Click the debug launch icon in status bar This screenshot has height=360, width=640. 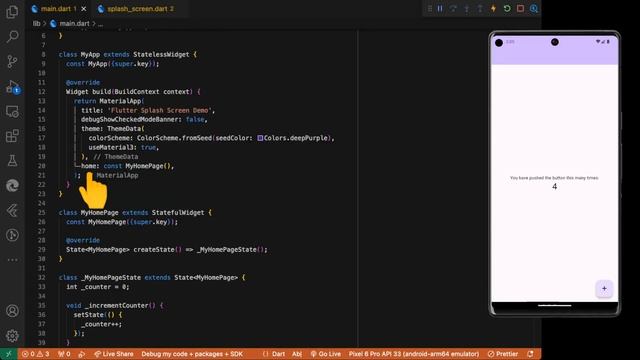click(82, 354)
